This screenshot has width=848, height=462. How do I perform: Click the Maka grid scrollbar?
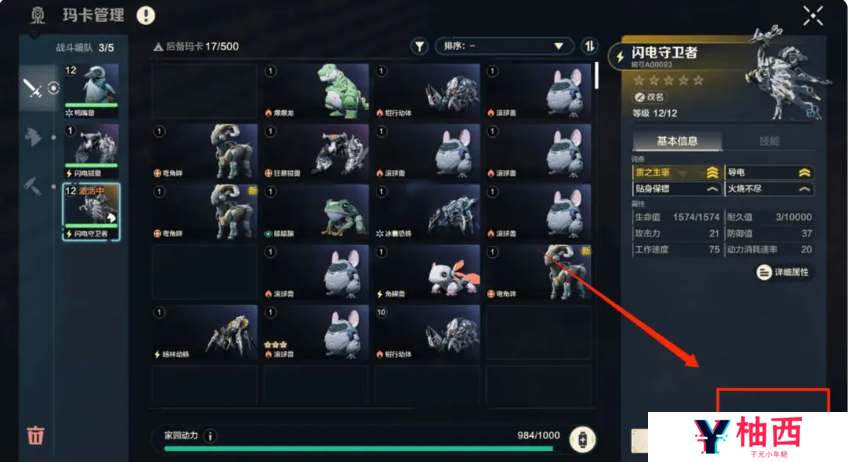[x=596, y=76]
